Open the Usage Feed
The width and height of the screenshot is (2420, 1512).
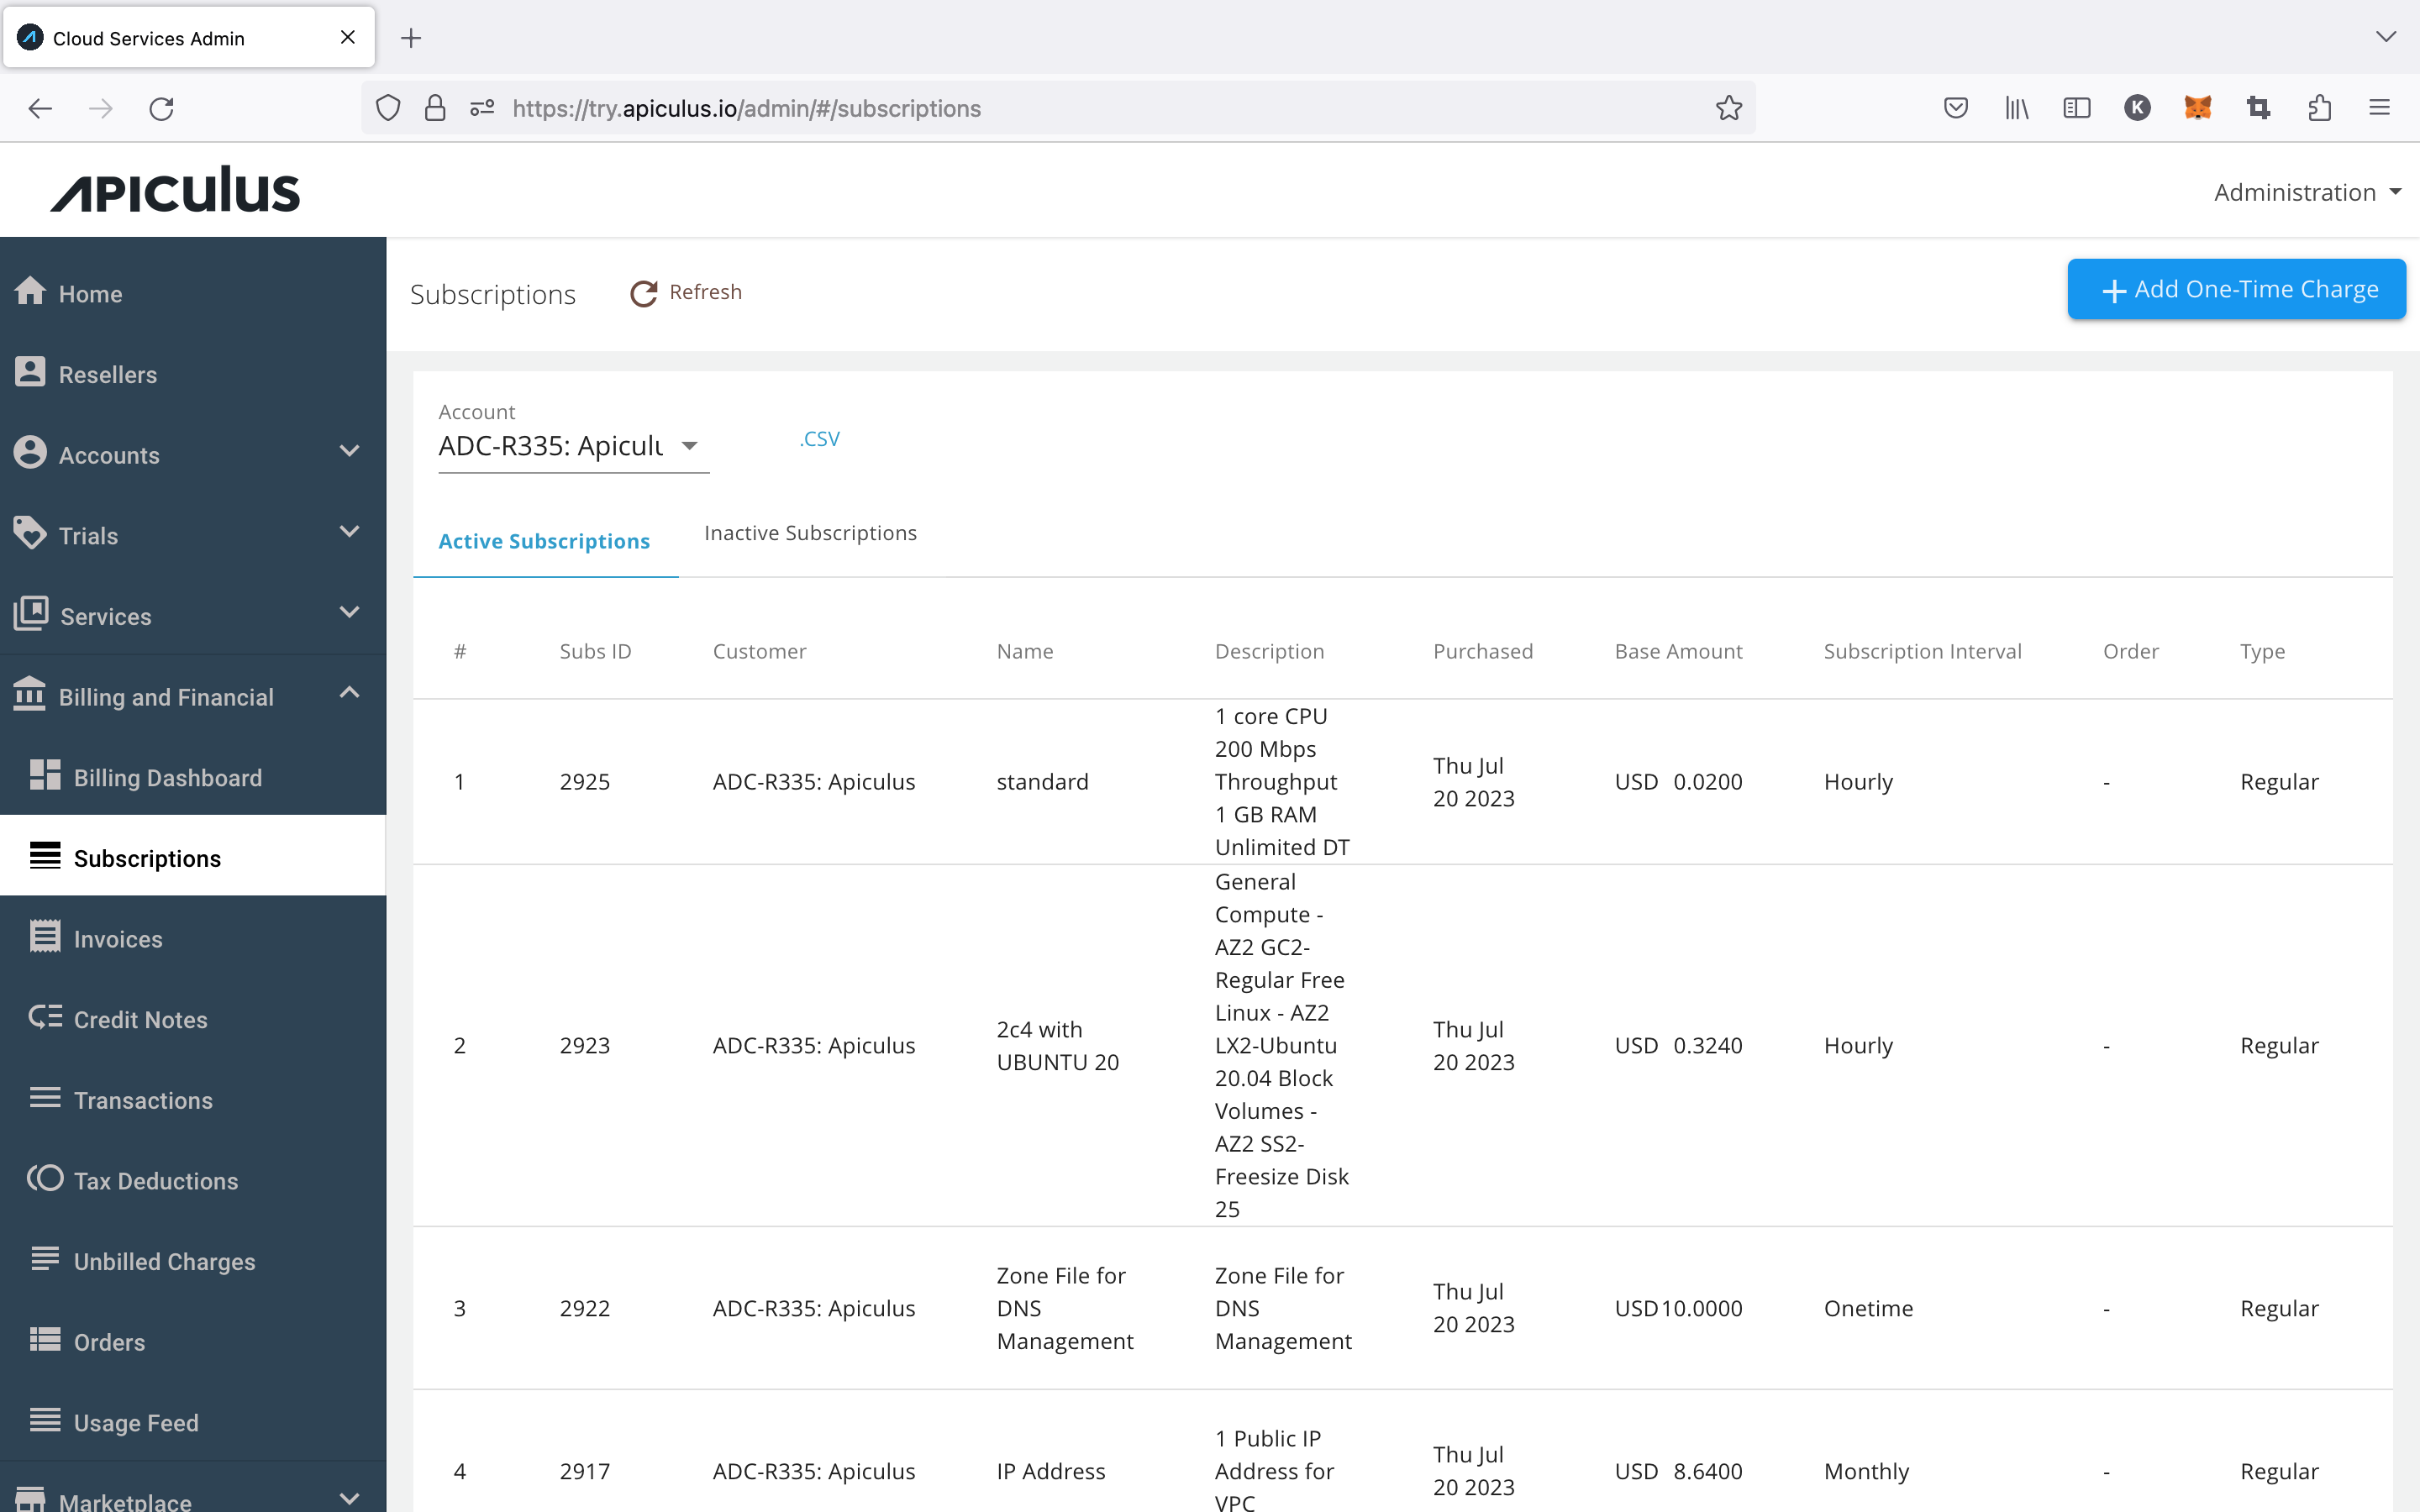pos(136,1422)
